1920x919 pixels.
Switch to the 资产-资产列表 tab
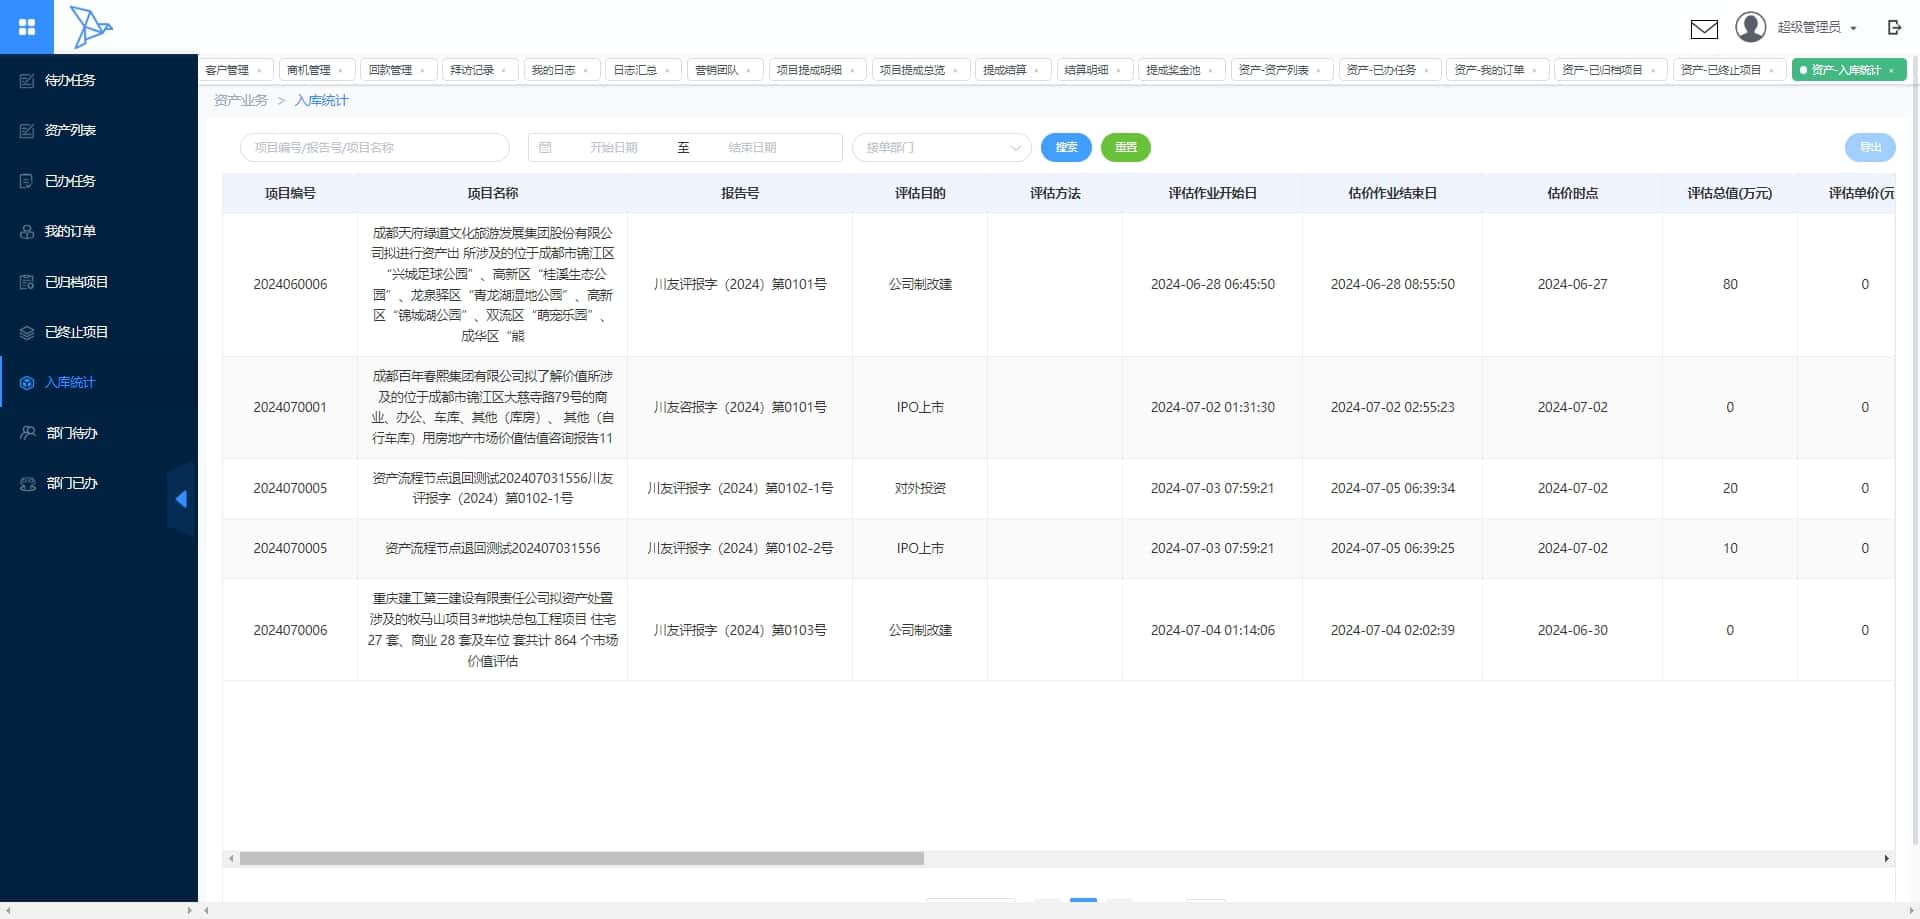pos(1273,70)
